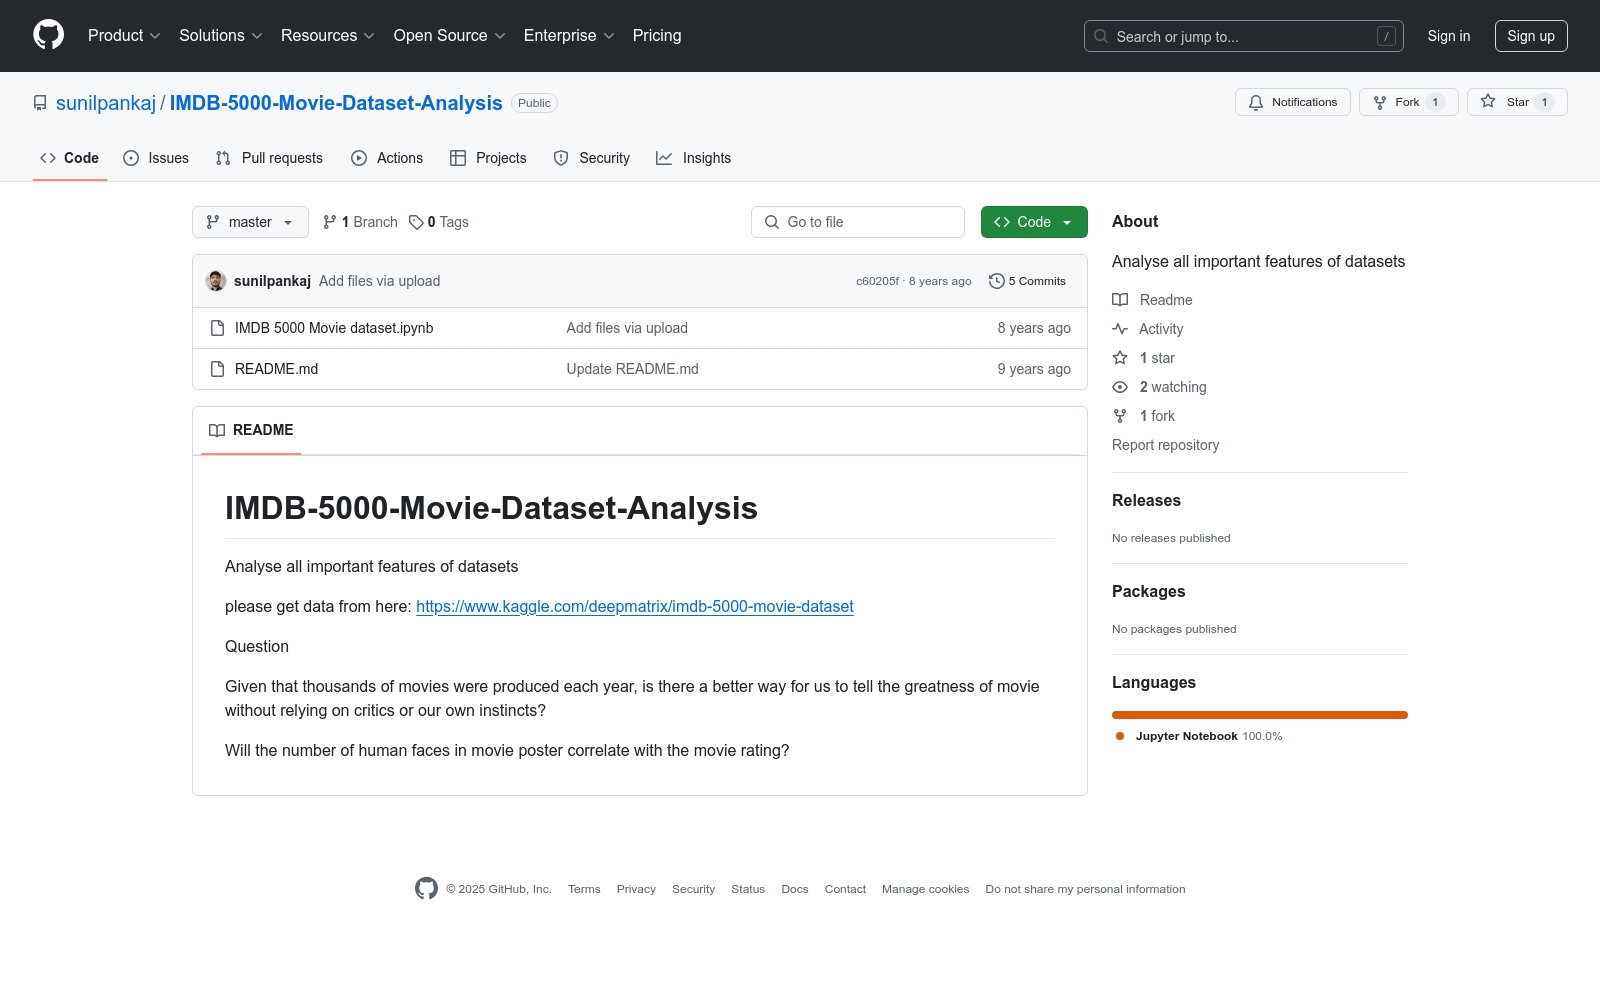
Task: Click the star icon on Star button
Action: pos(1488,102)
